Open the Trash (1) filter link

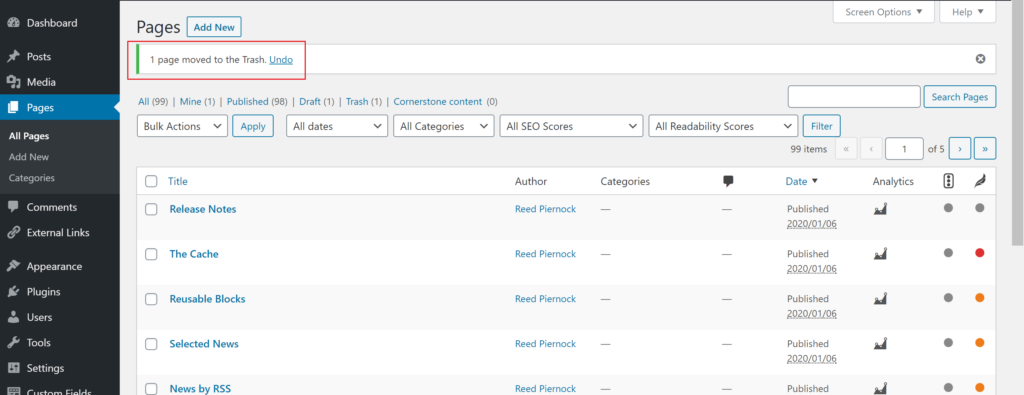tap(364, 102)
